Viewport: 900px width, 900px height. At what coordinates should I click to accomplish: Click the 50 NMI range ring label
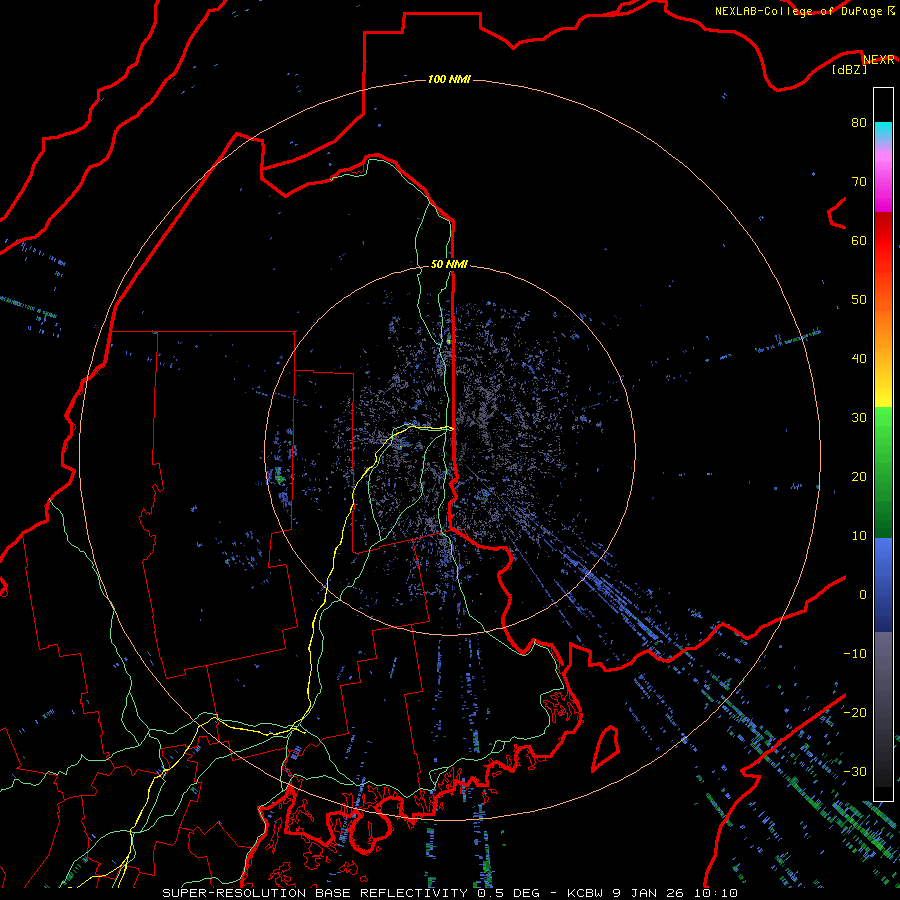tap(449, 264)
